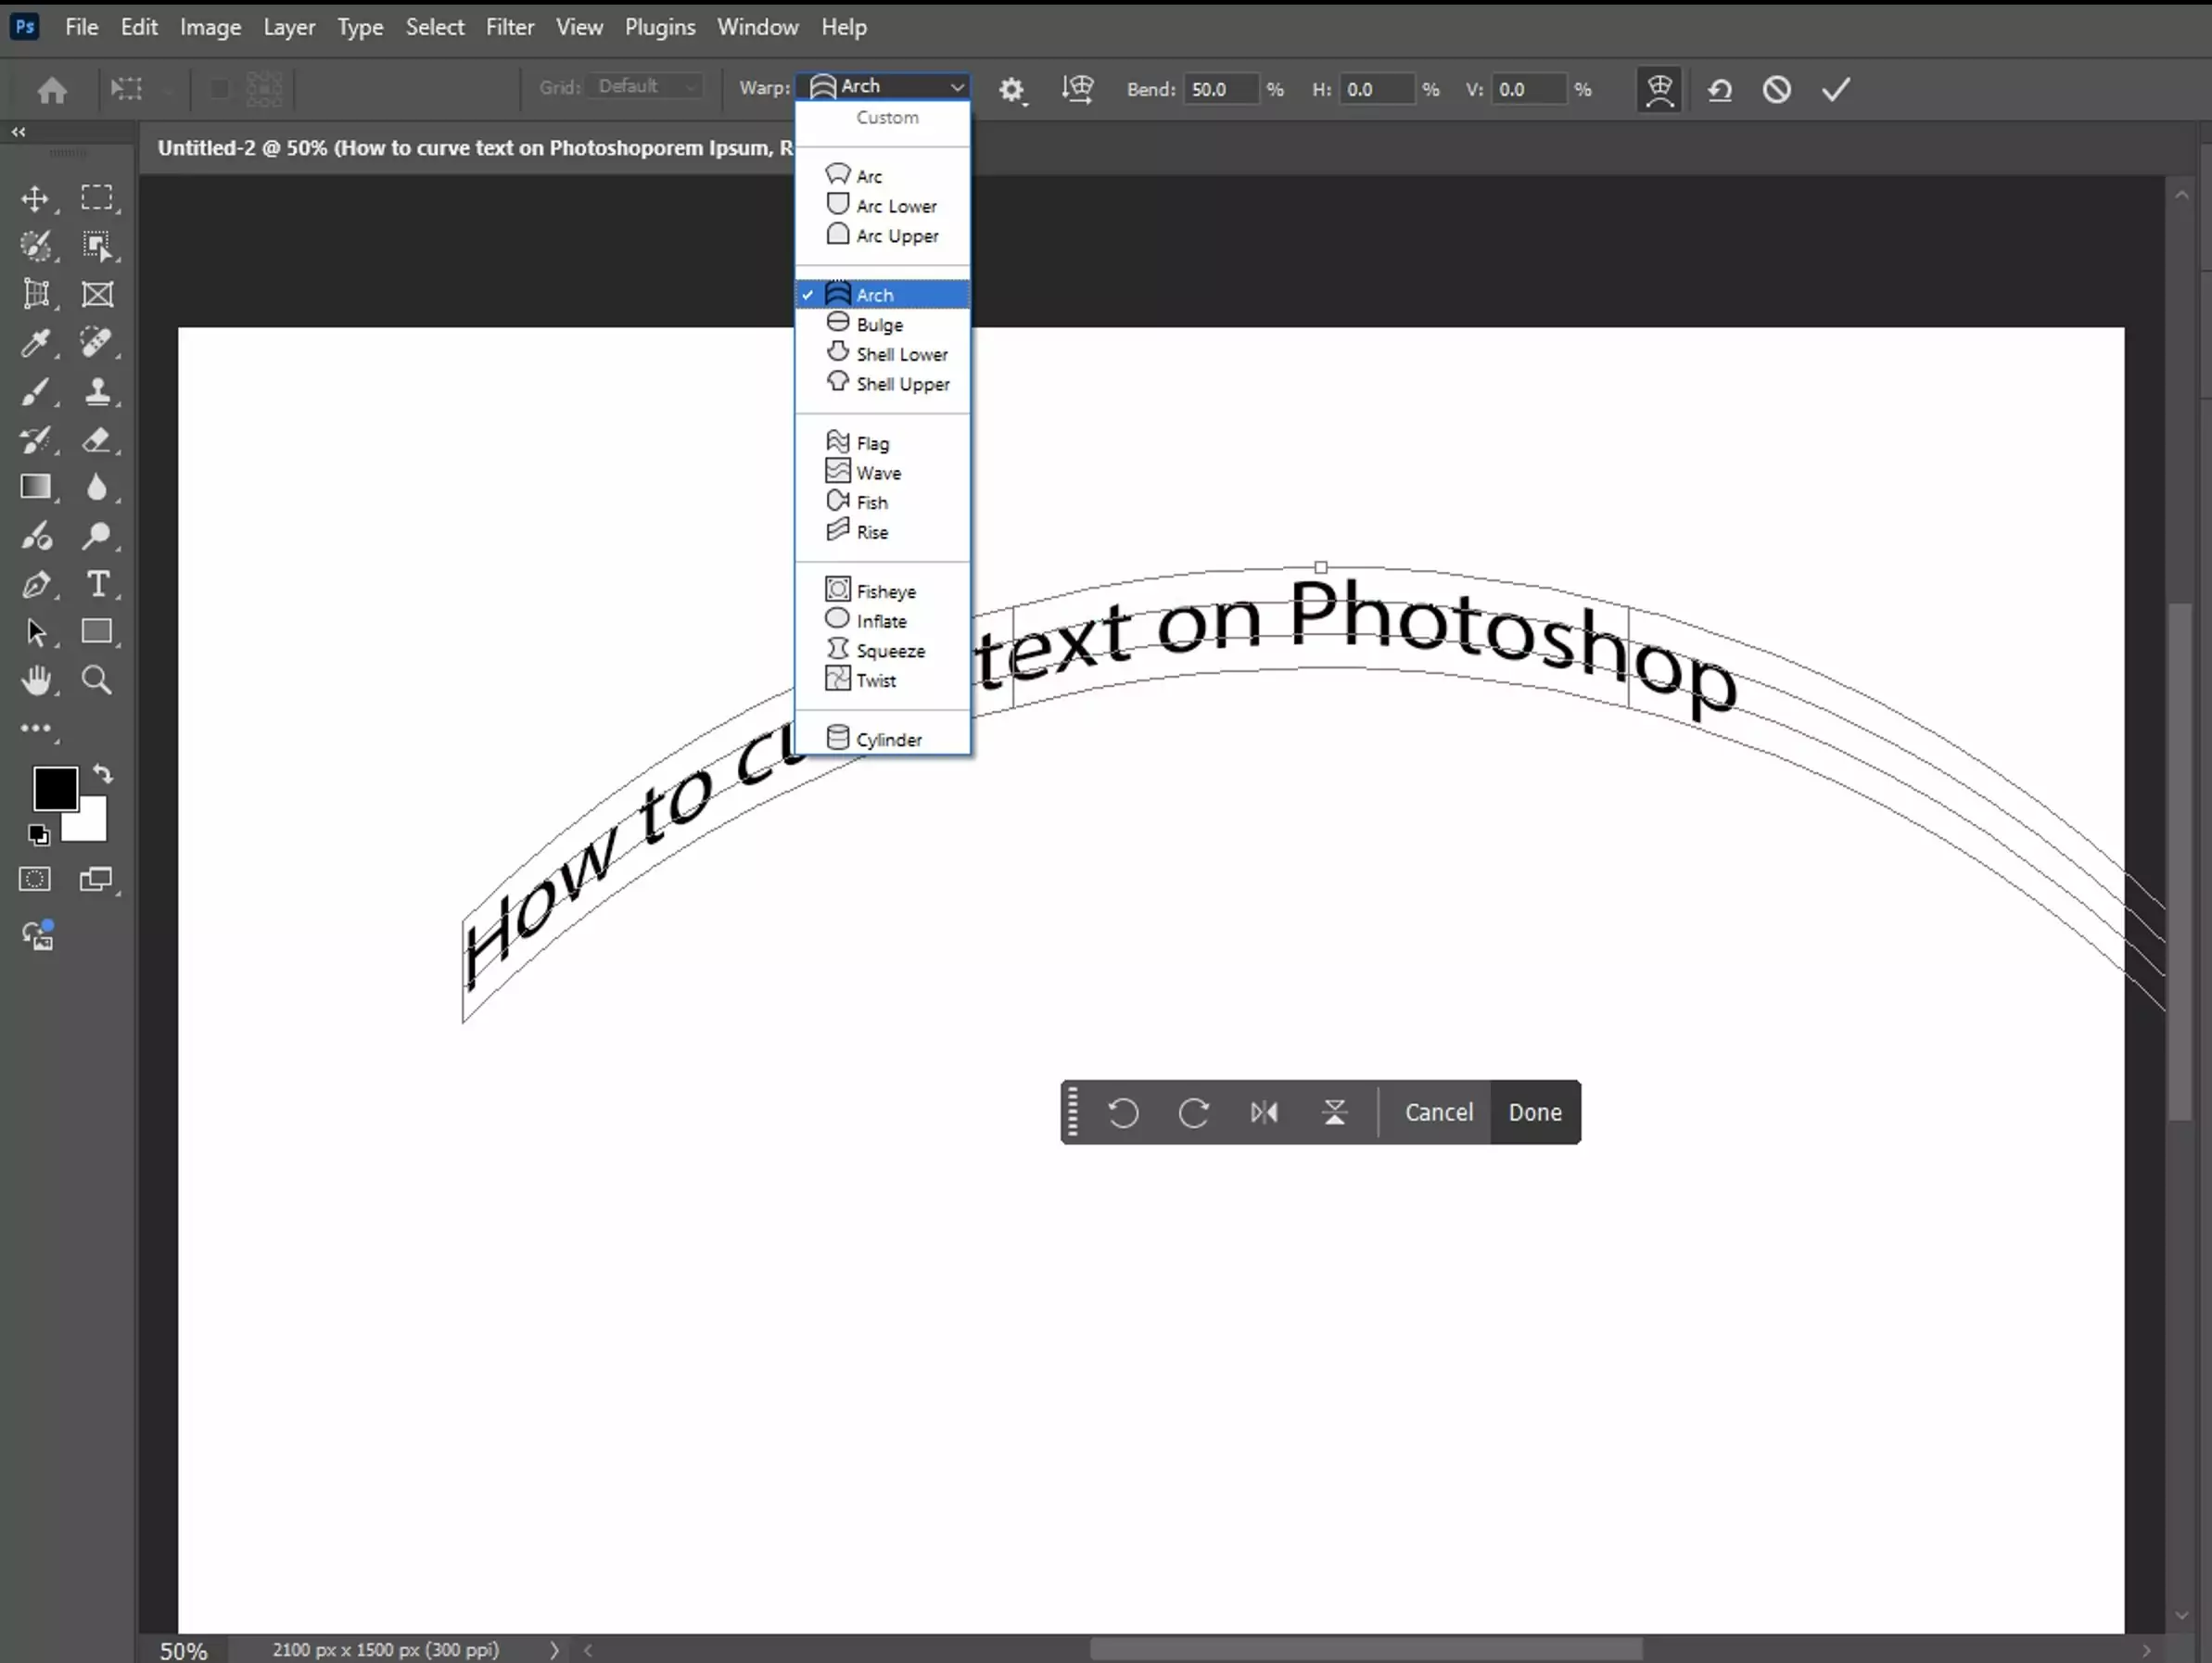The height and width of the screenshot is (1663, 2212).
Task: Open the Filter menu
Action: click(x=509, y=27)
